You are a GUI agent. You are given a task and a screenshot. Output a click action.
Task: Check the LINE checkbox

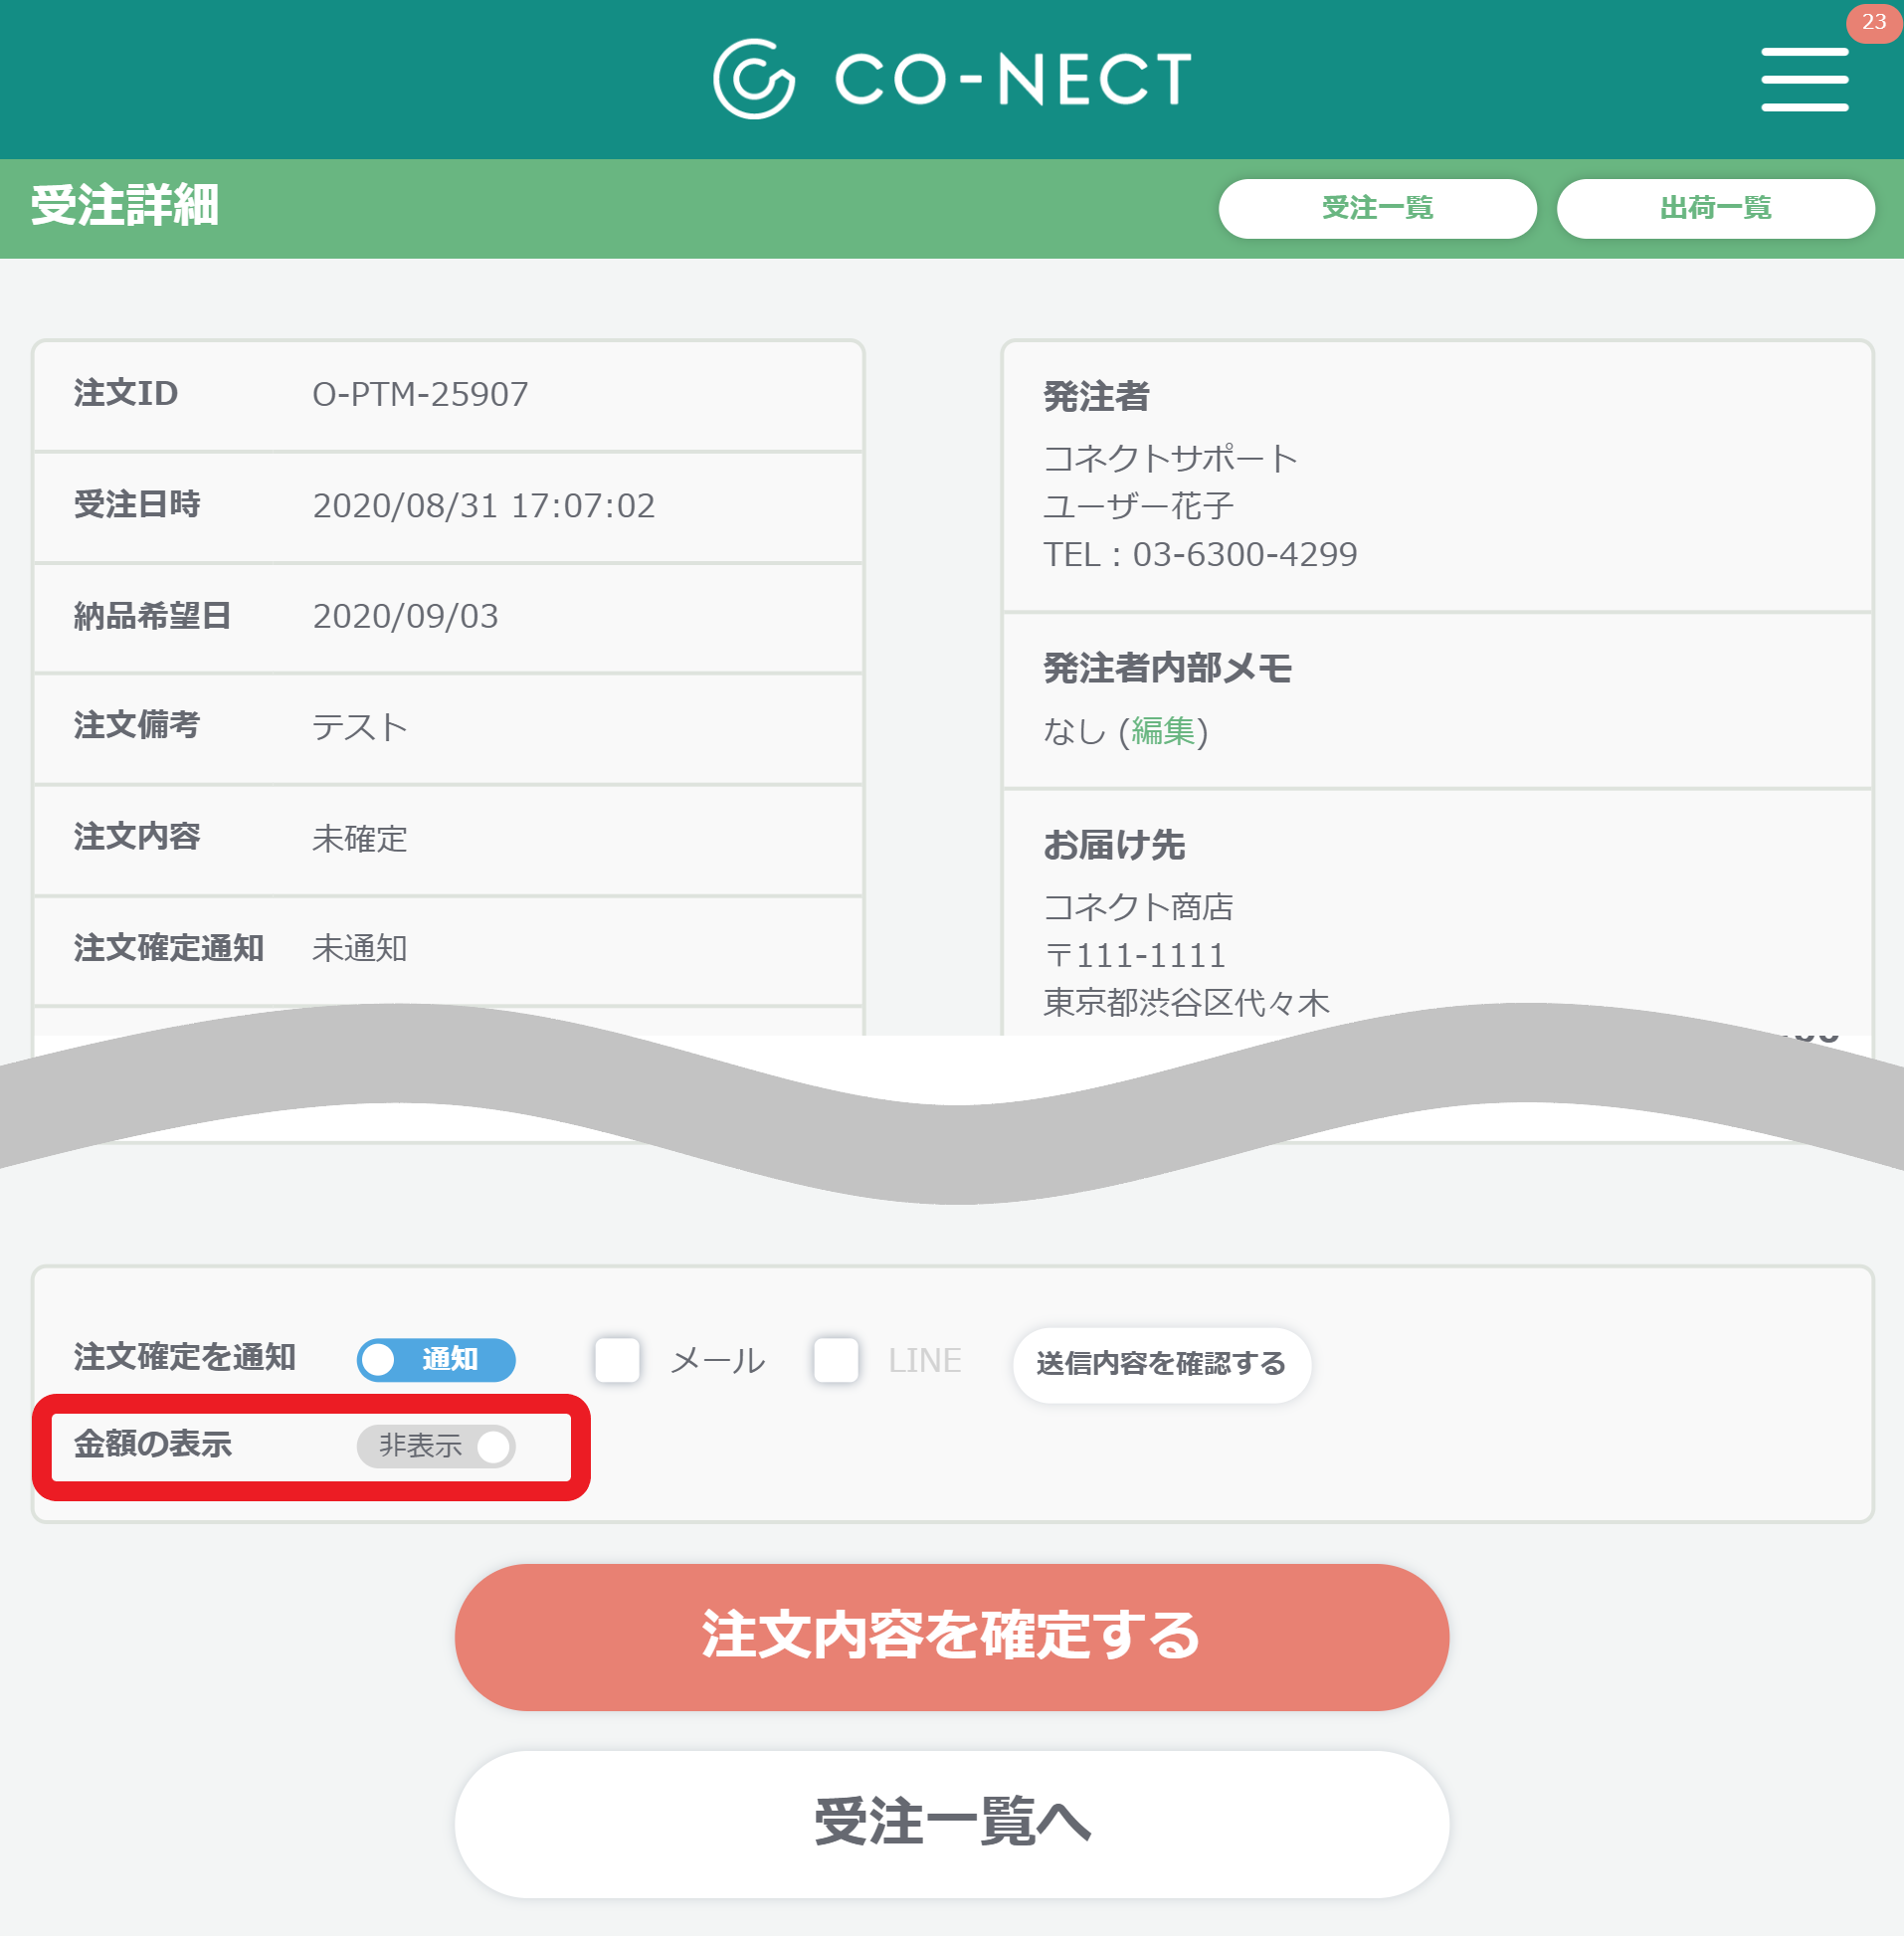[x=836, y=1360]
